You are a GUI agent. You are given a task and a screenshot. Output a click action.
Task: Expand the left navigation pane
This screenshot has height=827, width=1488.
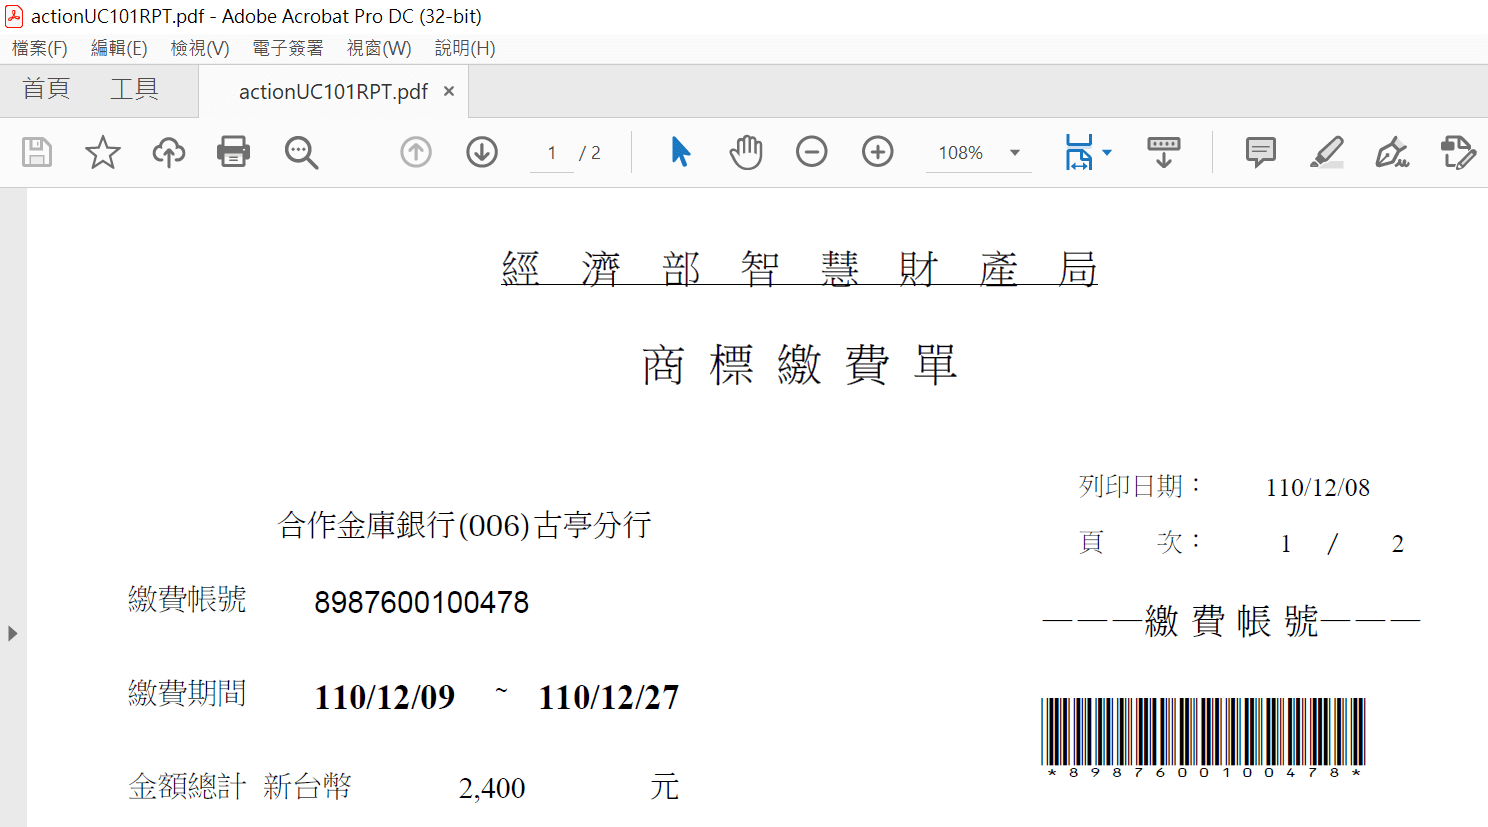tap(12, 633)
